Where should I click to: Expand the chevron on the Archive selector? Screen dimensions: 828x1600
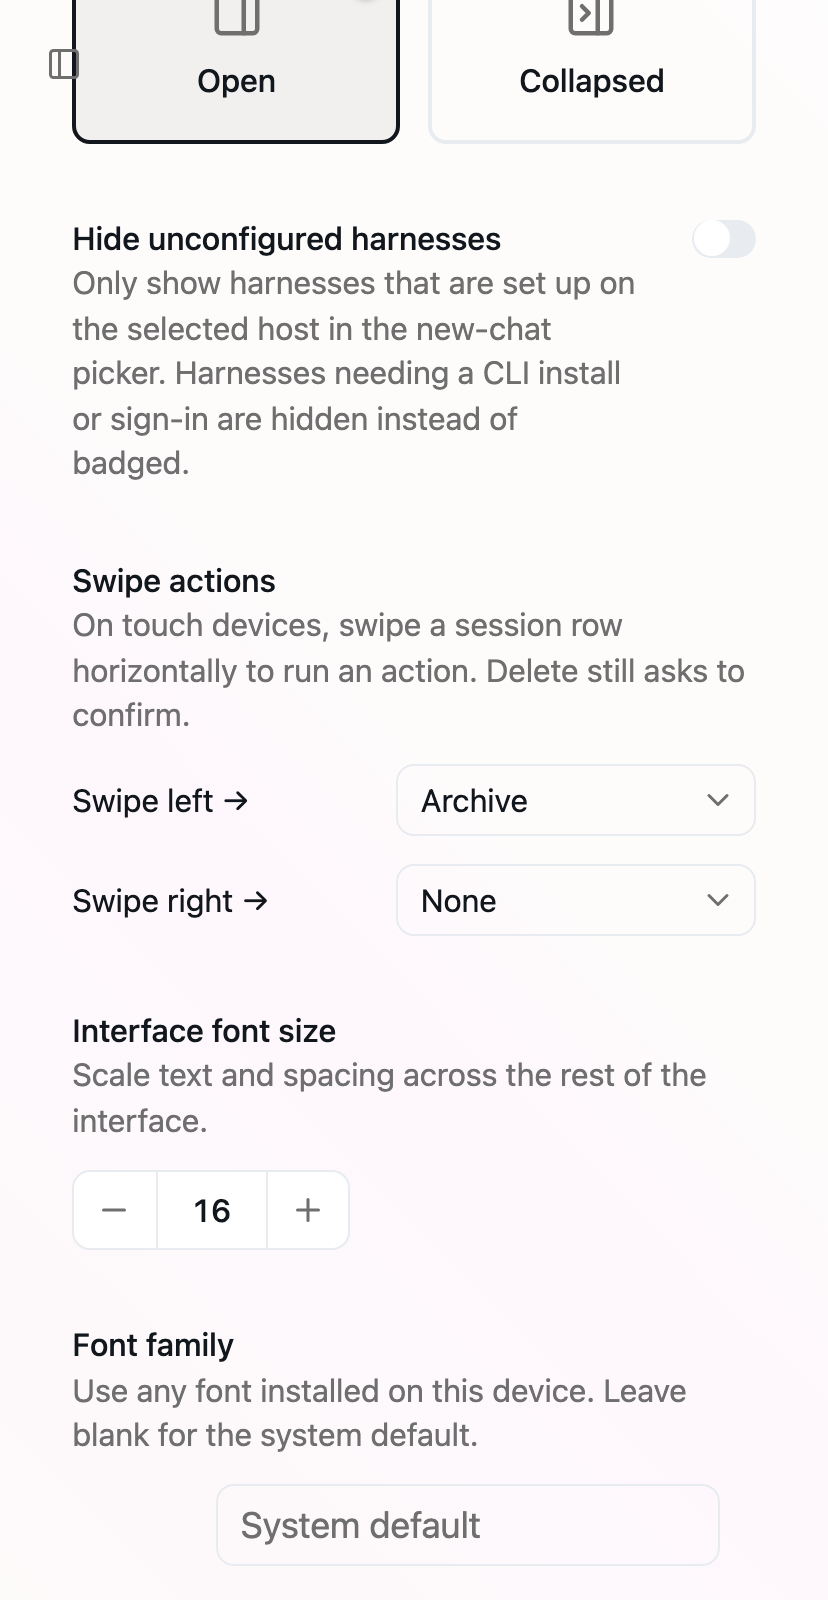tap(718, 800)
